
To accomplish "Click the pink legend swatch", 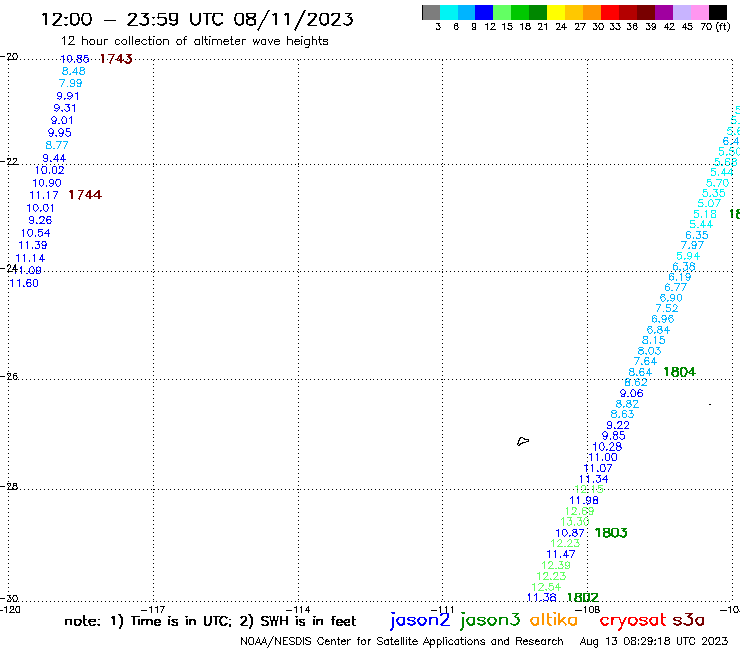I will pos(699,12).
